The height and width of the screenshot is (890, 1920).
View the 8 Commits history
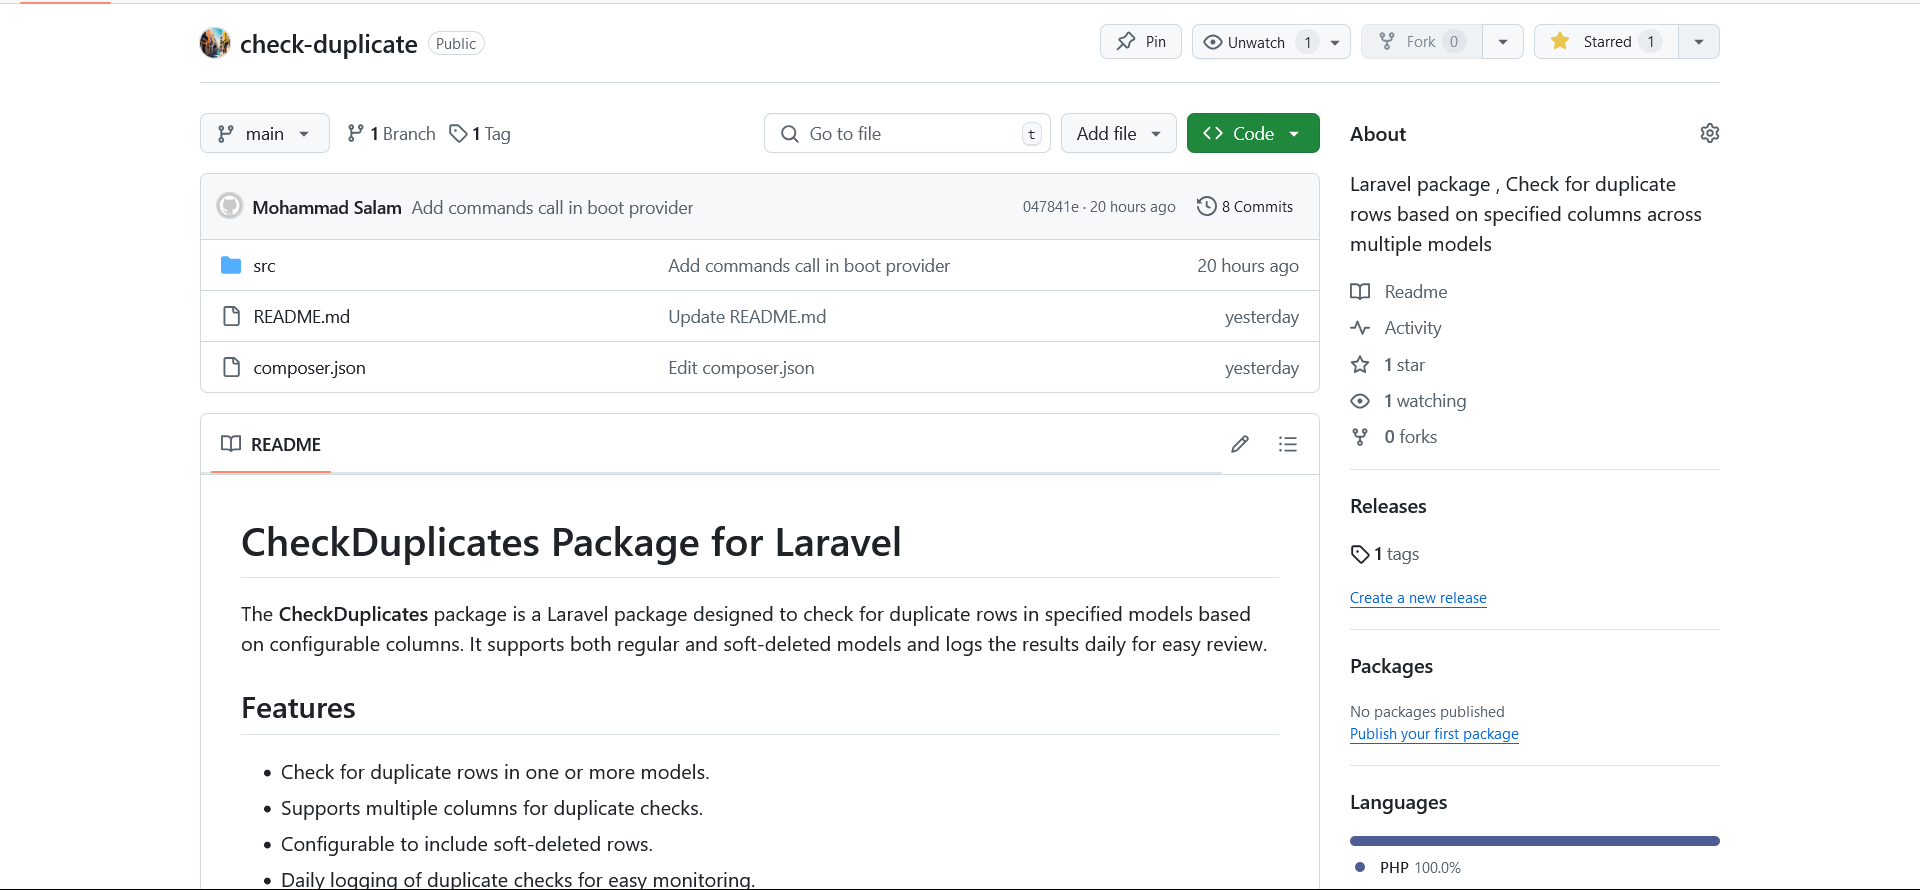pos(1245,206)
